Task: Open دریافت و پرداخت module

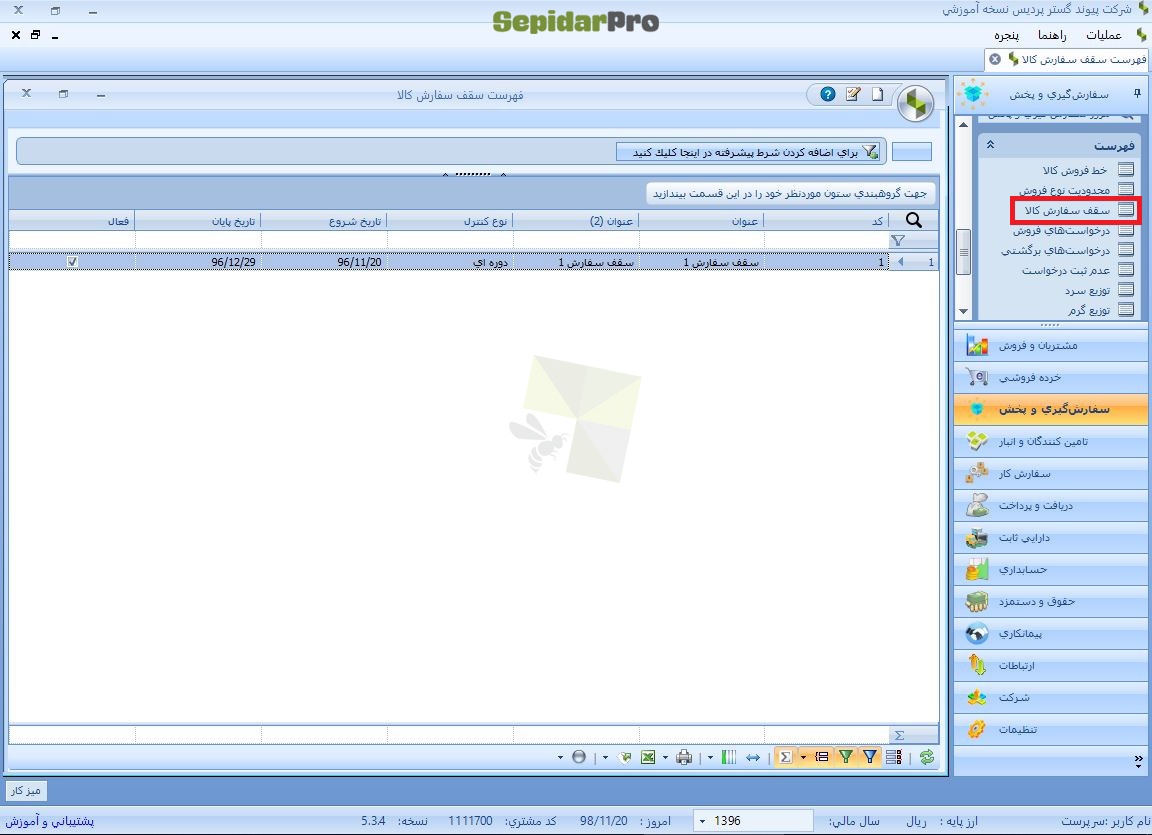Action: [1051, 505]
